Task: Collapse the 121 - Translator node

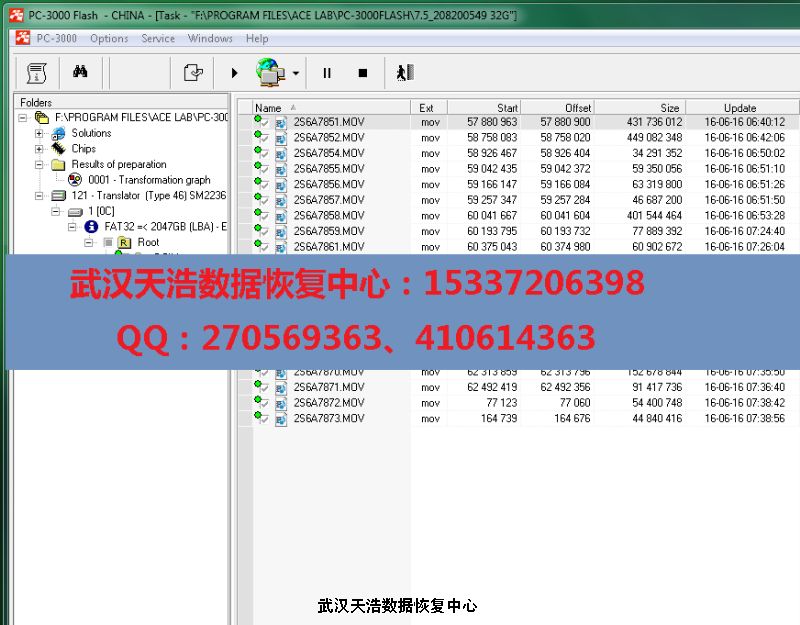Action: (40, 196)
